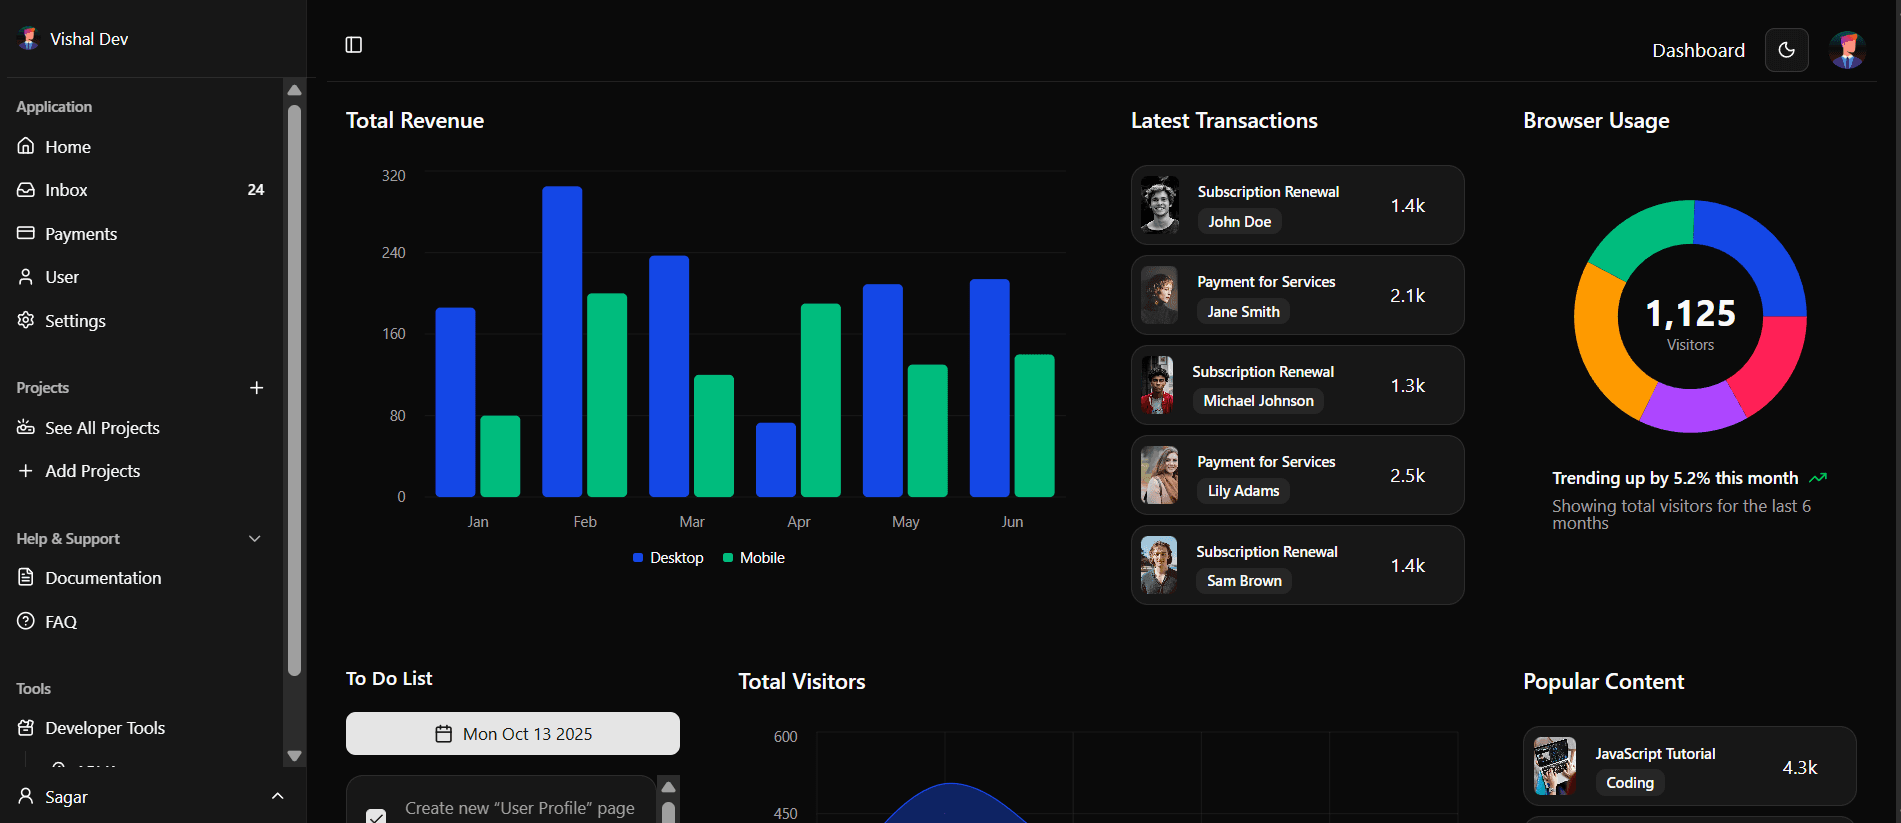Check the Create new User Profile page task
Screen dimensions: 1901x823
(376, 816)
